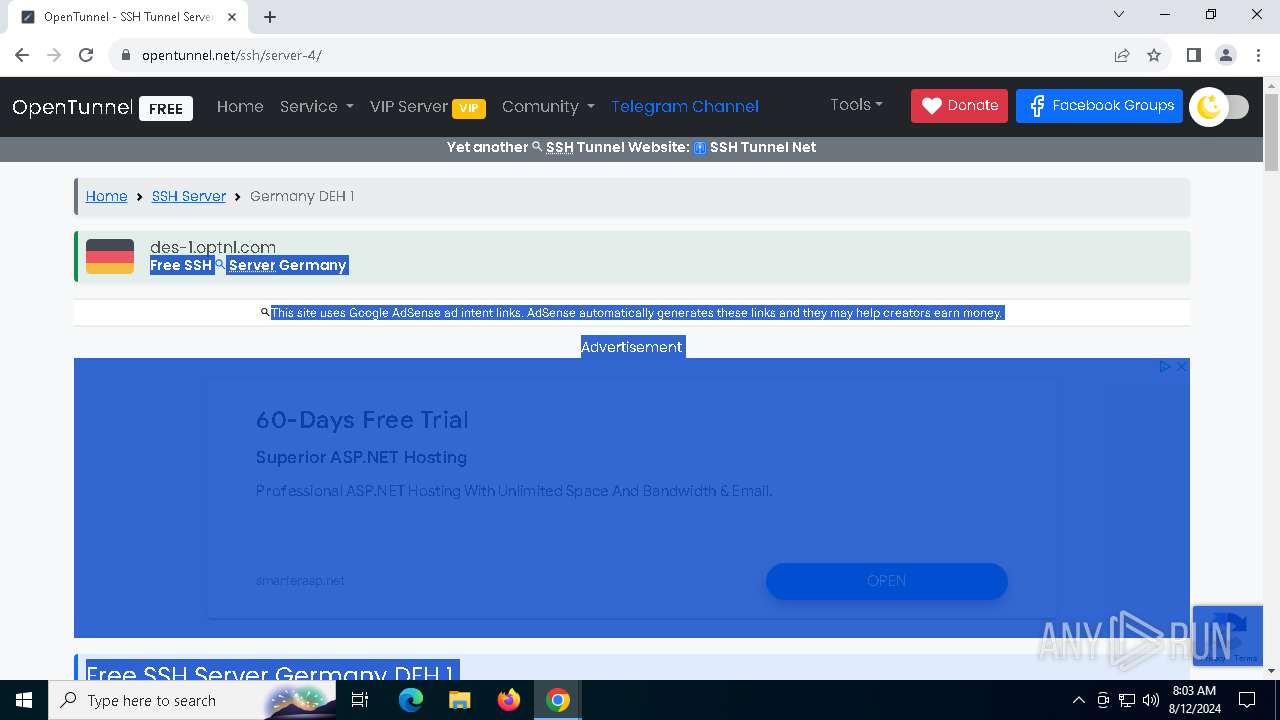Click the smarterasp.net ad link

pyautogui.click(x=300, y=581)
